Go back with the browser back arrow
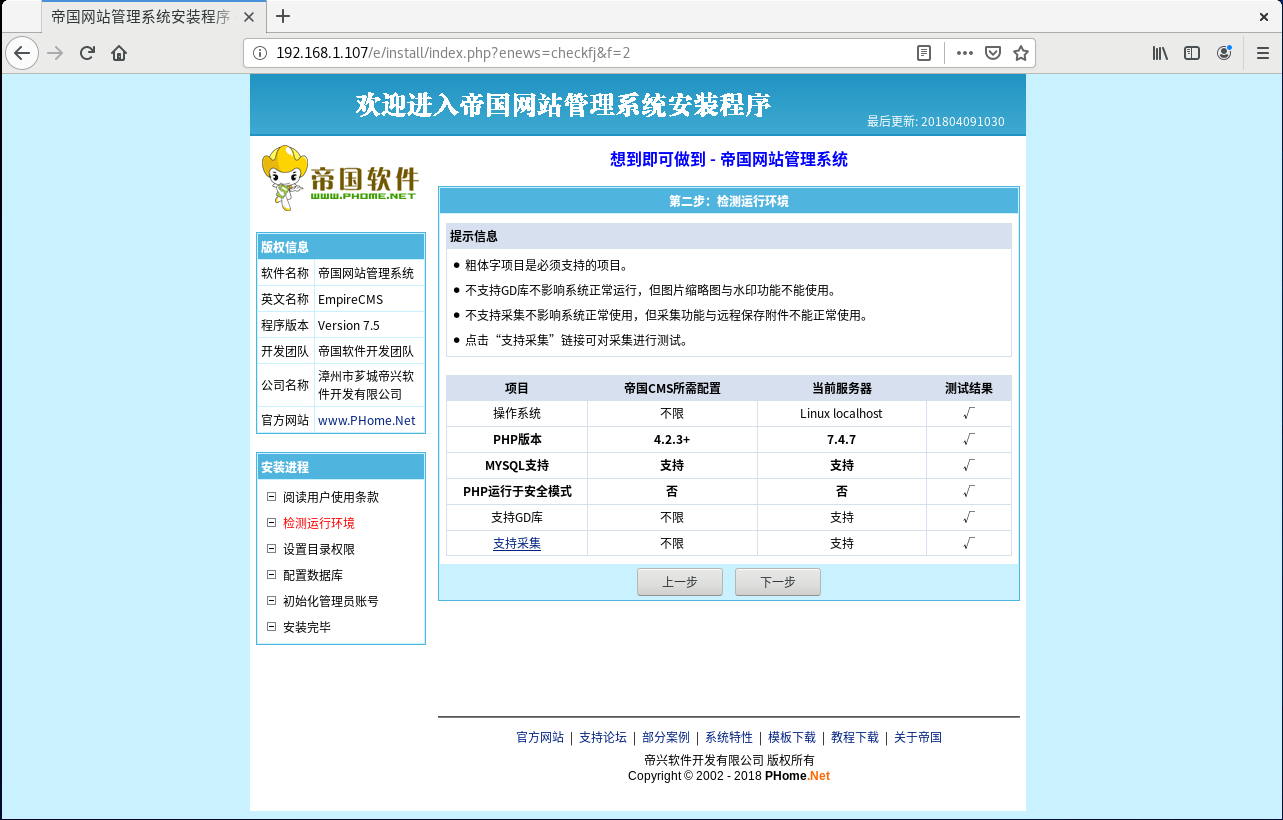 (22, 53)
